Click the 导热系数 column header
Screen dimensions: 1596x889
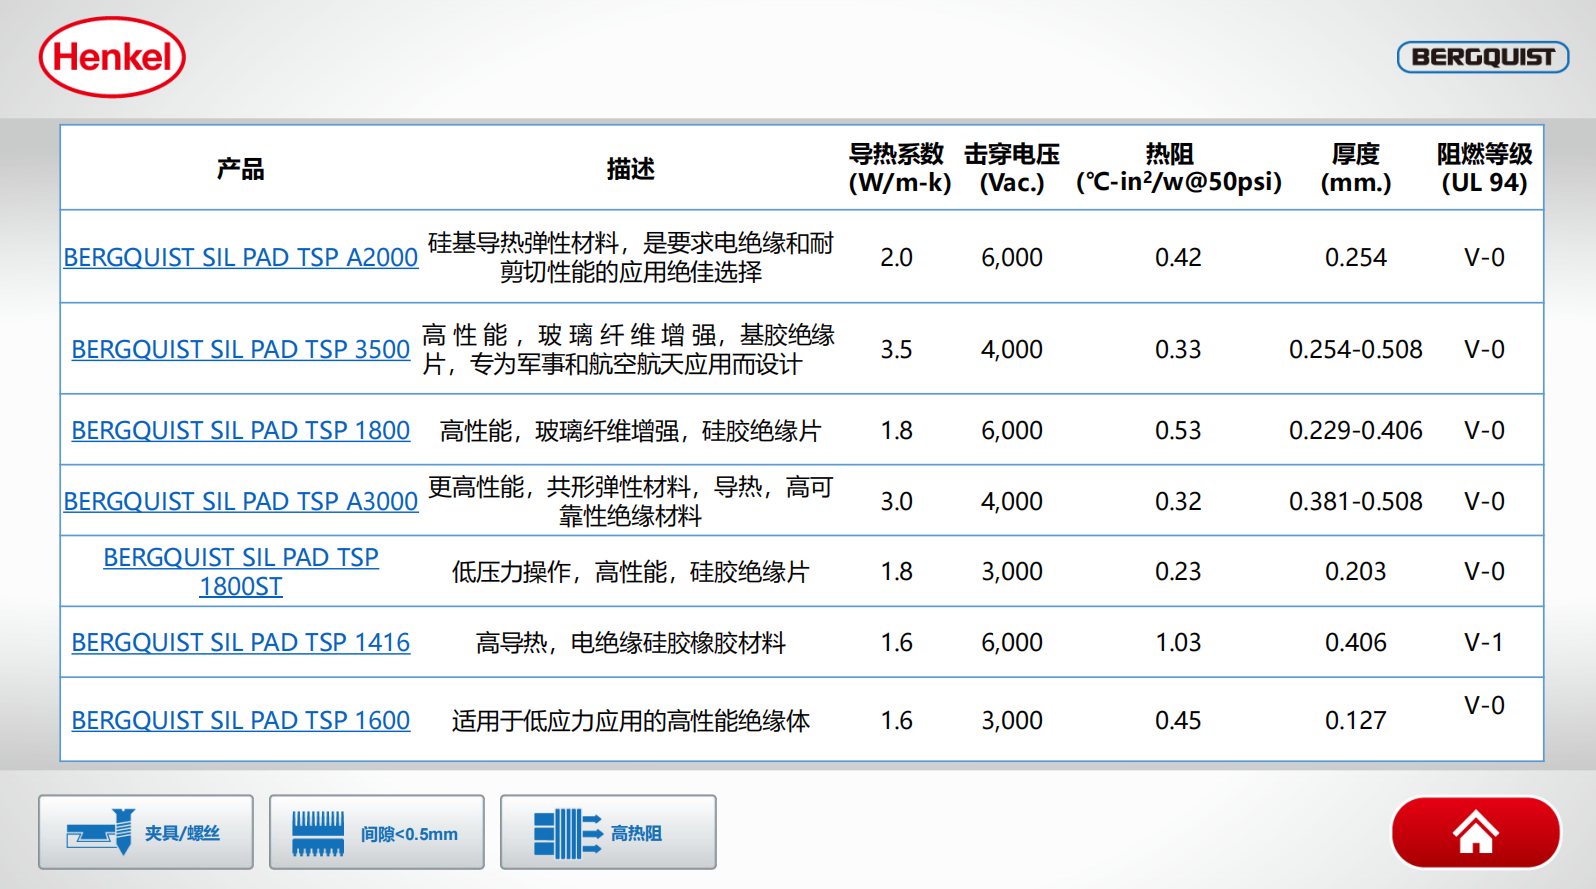click(898, 168)
